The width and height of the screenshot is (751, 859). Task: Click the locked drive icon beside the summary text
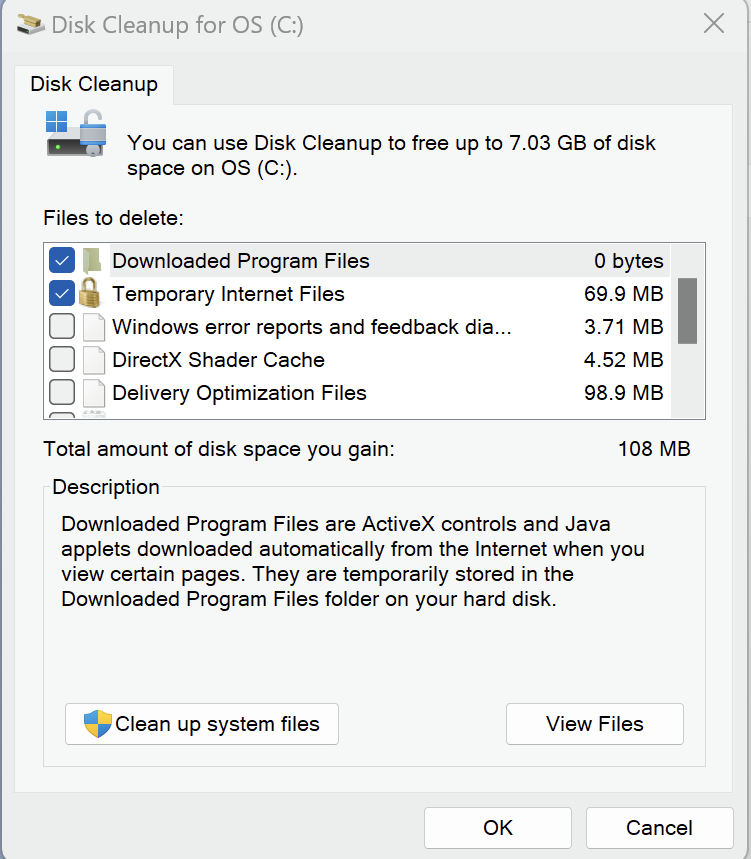[76, 133]
